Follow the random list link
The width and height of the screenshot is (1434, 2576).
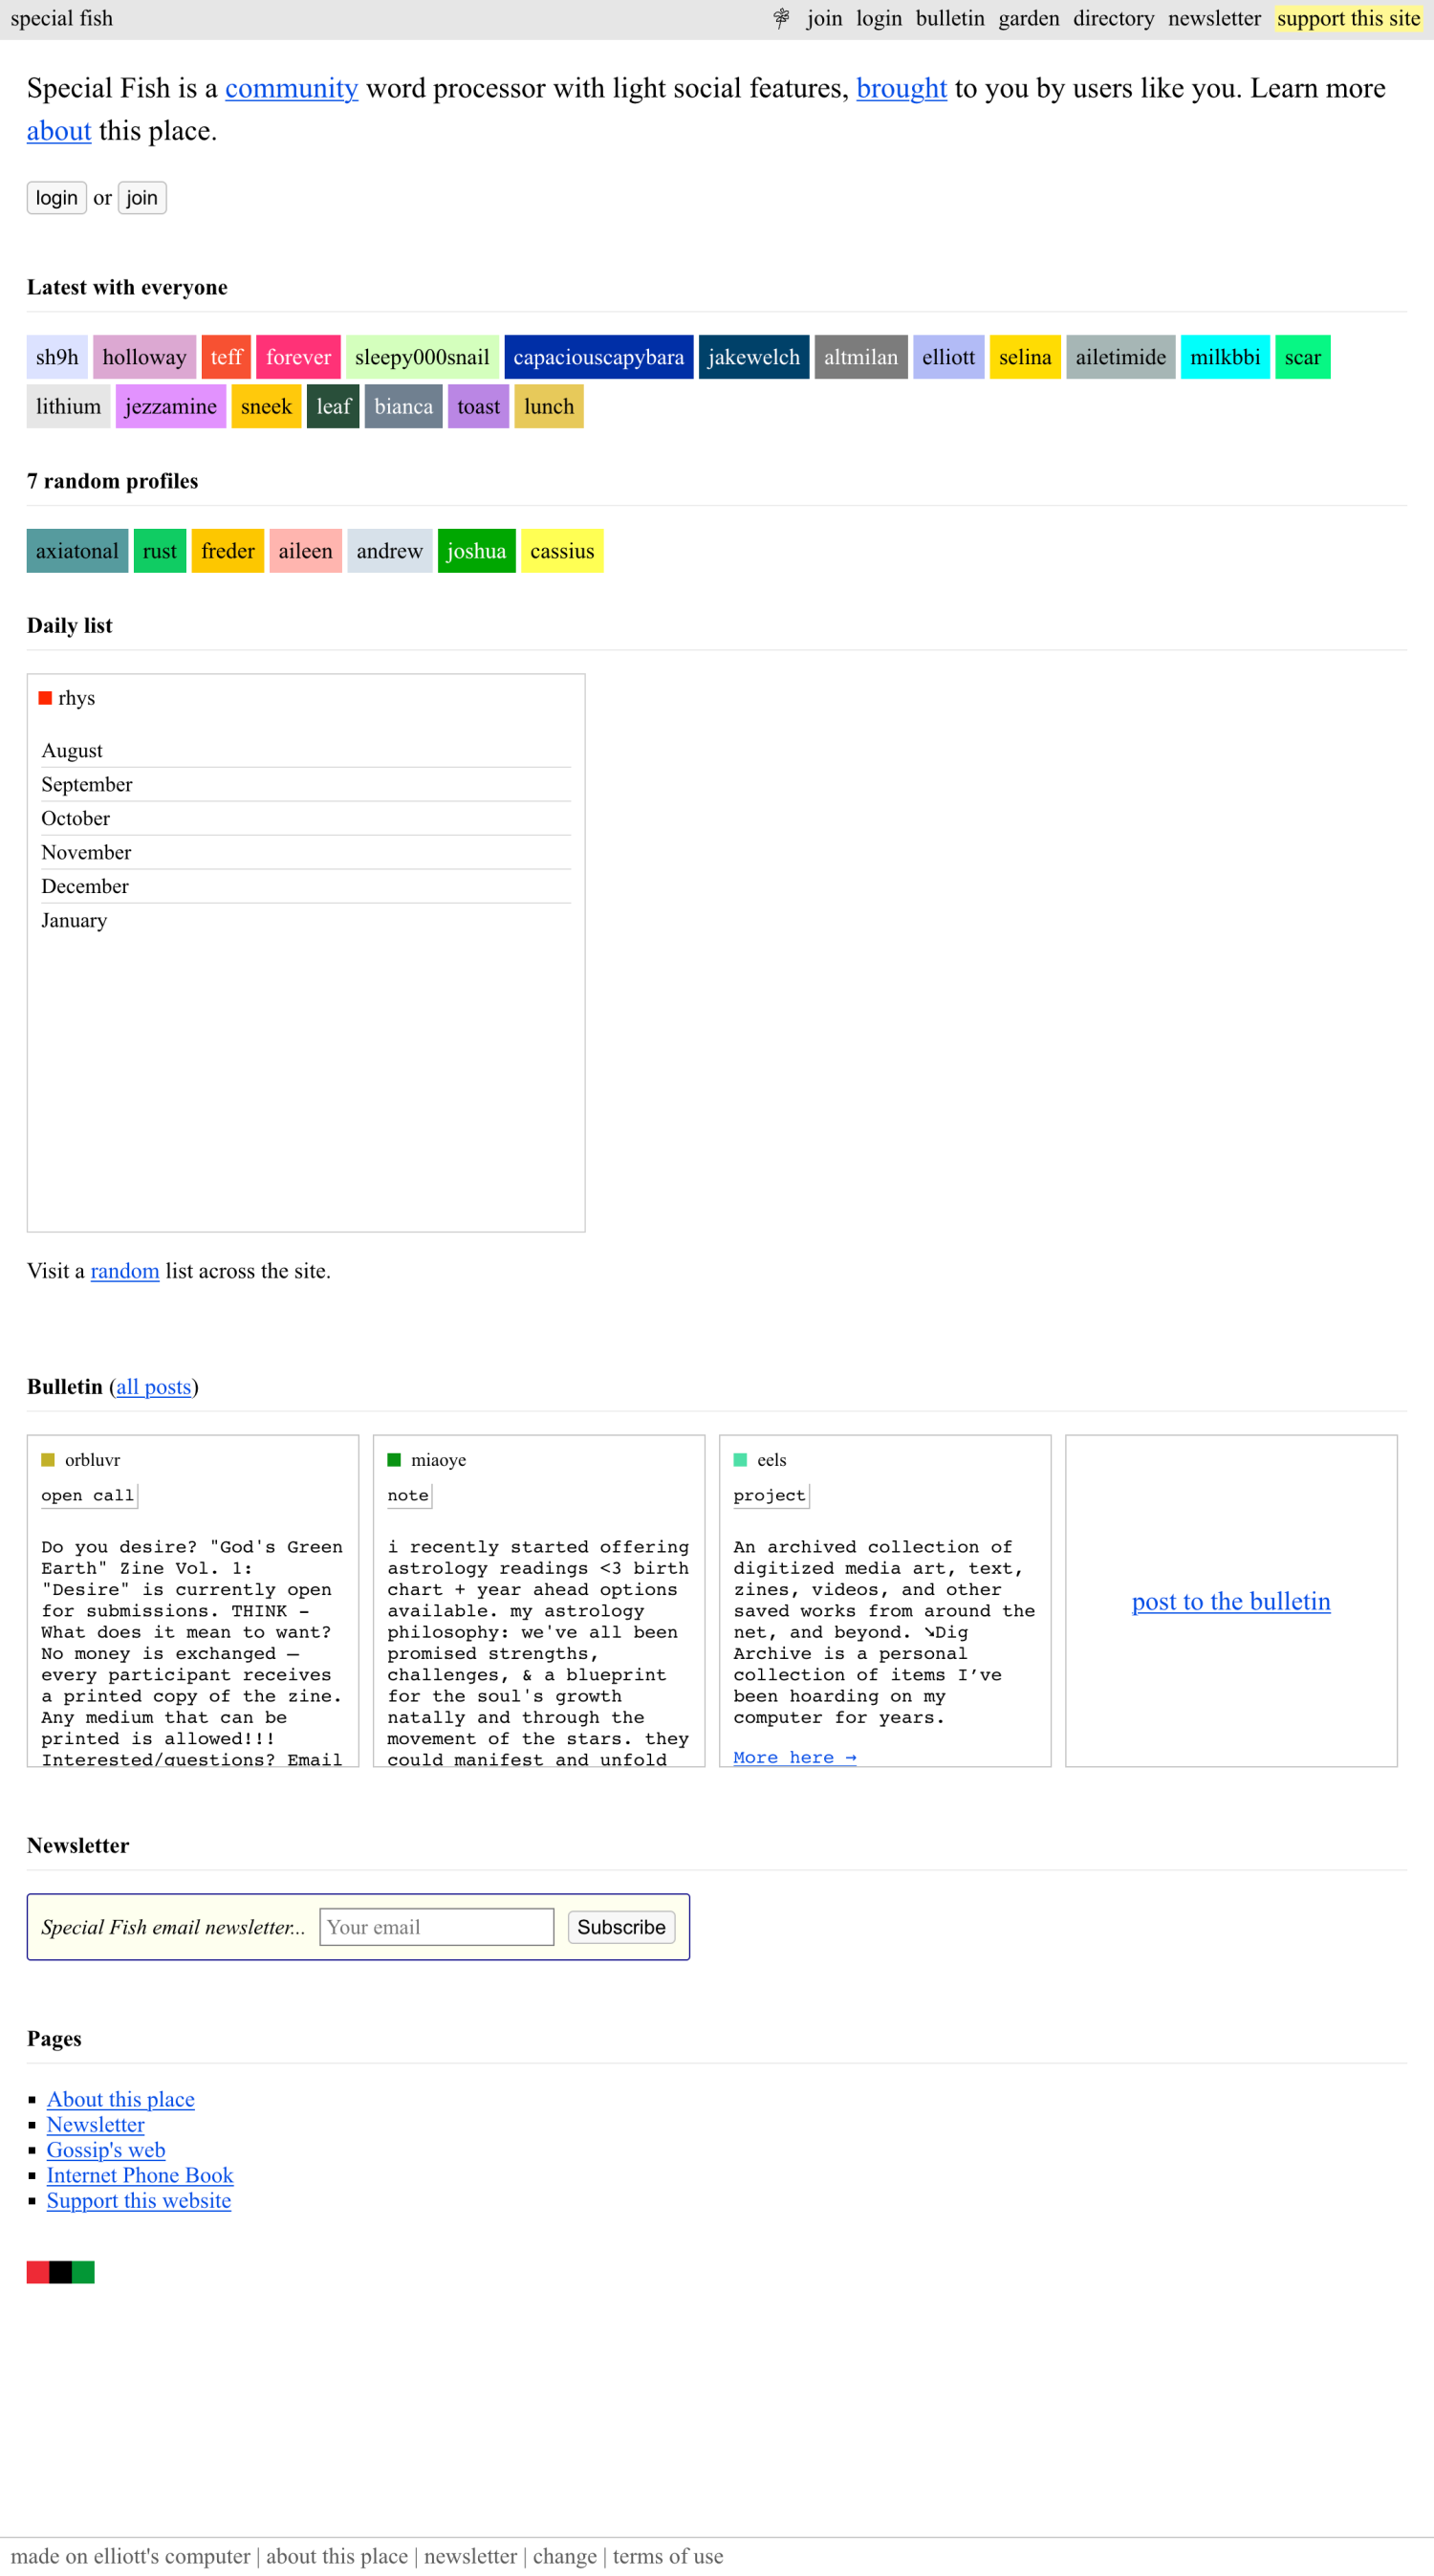(x=125, y=1270)
